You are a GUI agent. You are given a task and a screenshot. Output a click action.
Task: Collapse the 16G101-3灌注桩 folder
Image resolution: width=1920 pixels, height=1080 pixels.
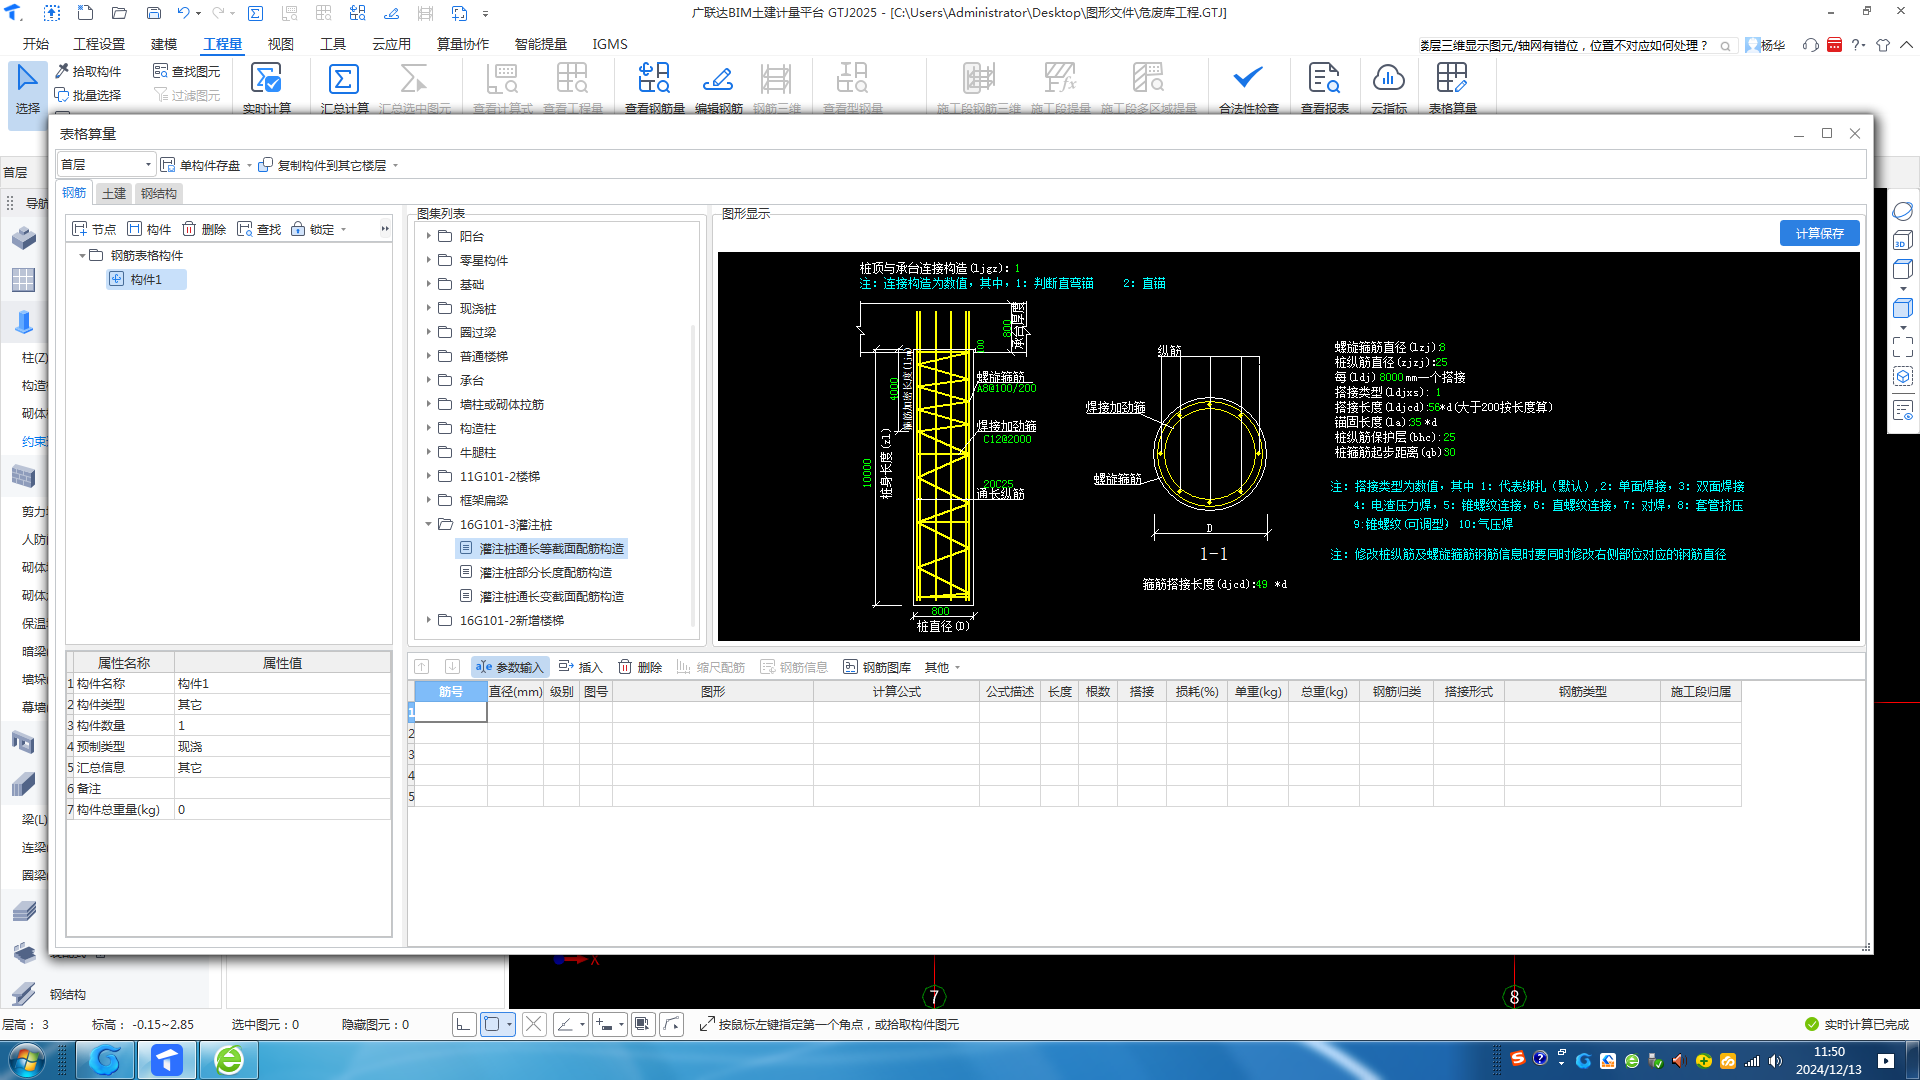(x=429, y=524)
